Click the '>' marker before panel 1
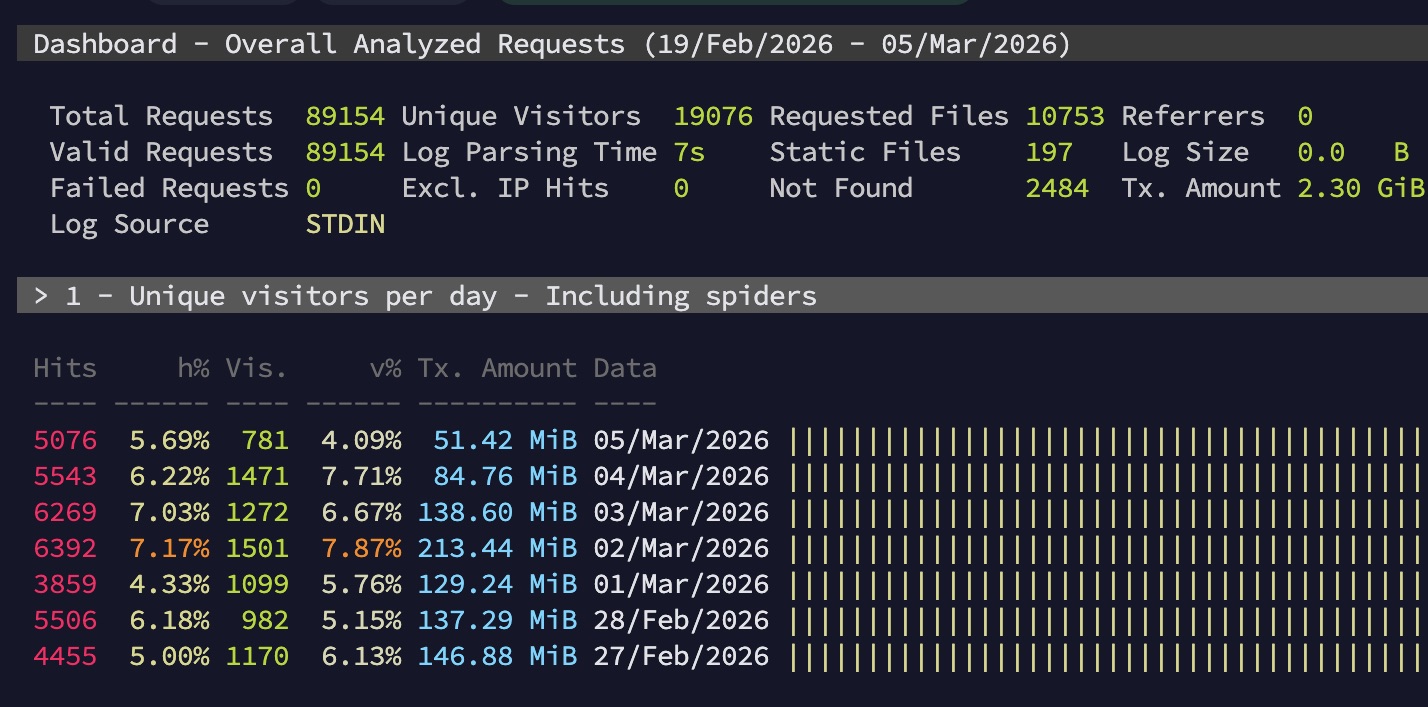This screenshot has width=1428, height=707. click(41, 297)
